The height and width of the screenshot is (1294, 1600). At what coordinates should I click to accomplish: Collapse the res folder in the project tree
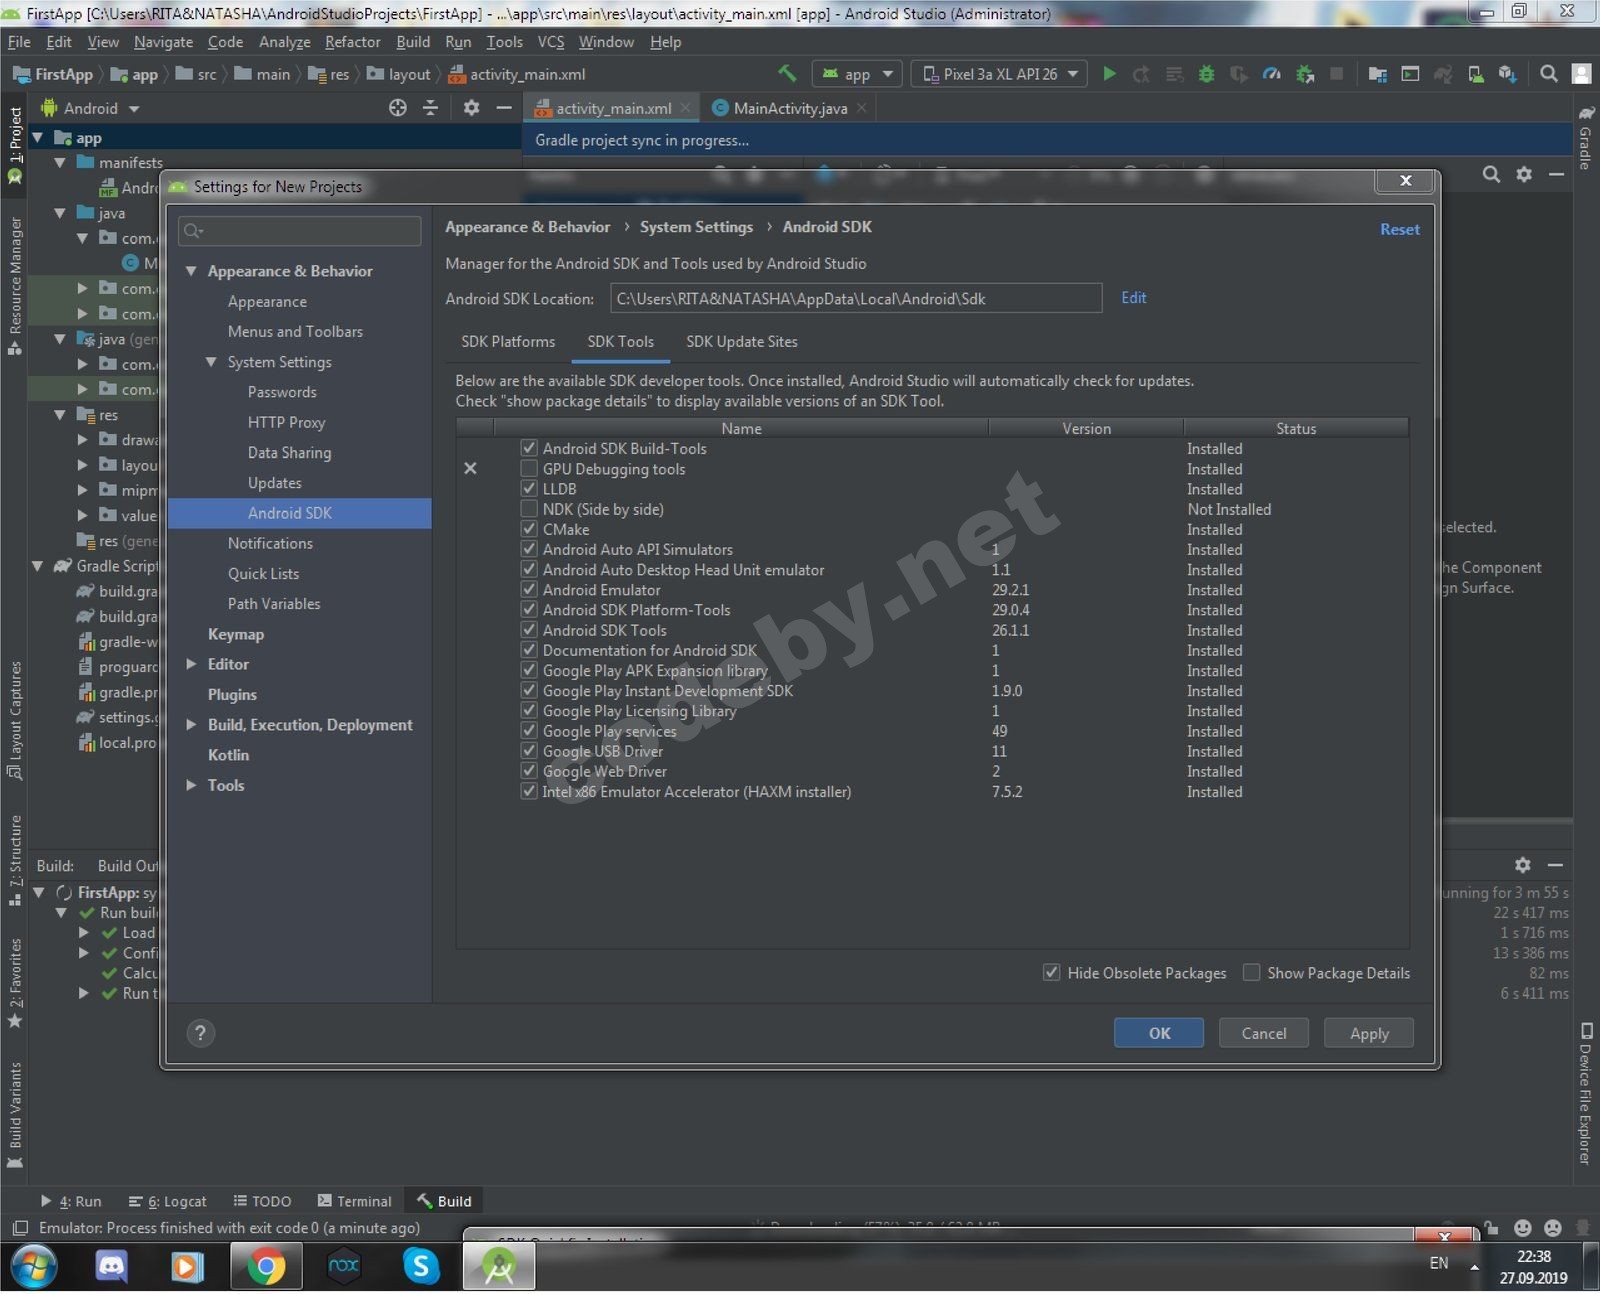pos(60,415)
